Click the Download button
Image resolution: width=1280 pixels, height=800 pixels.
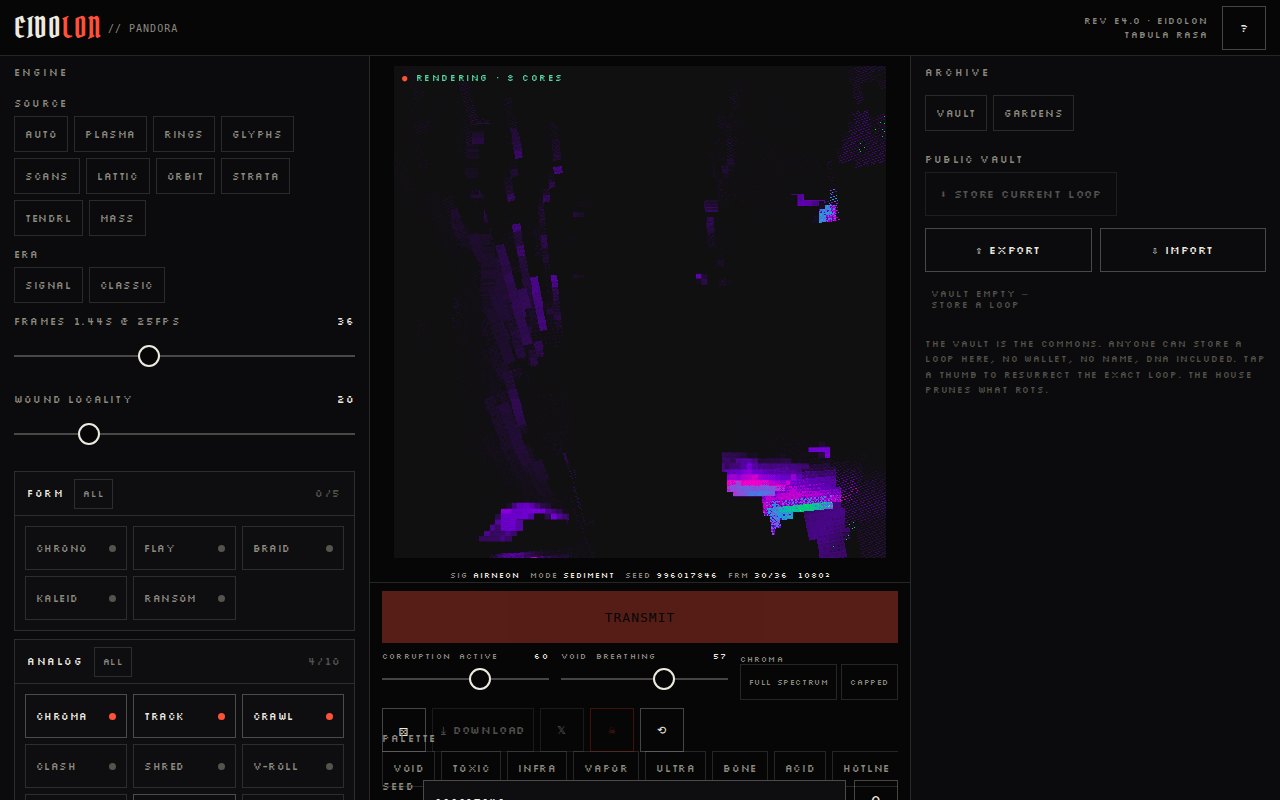point(483,730)
